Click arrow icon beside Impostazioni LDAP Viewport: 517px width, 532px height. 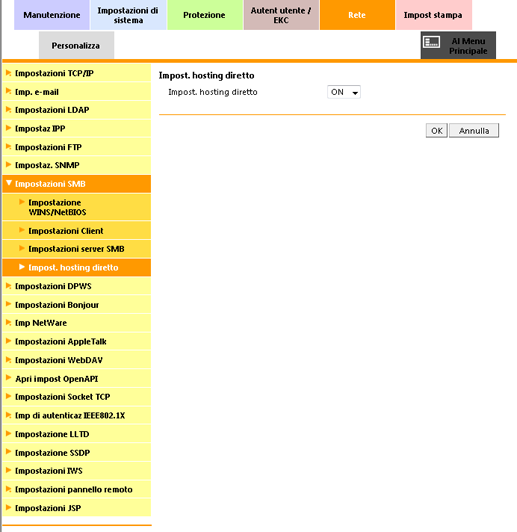9,110
